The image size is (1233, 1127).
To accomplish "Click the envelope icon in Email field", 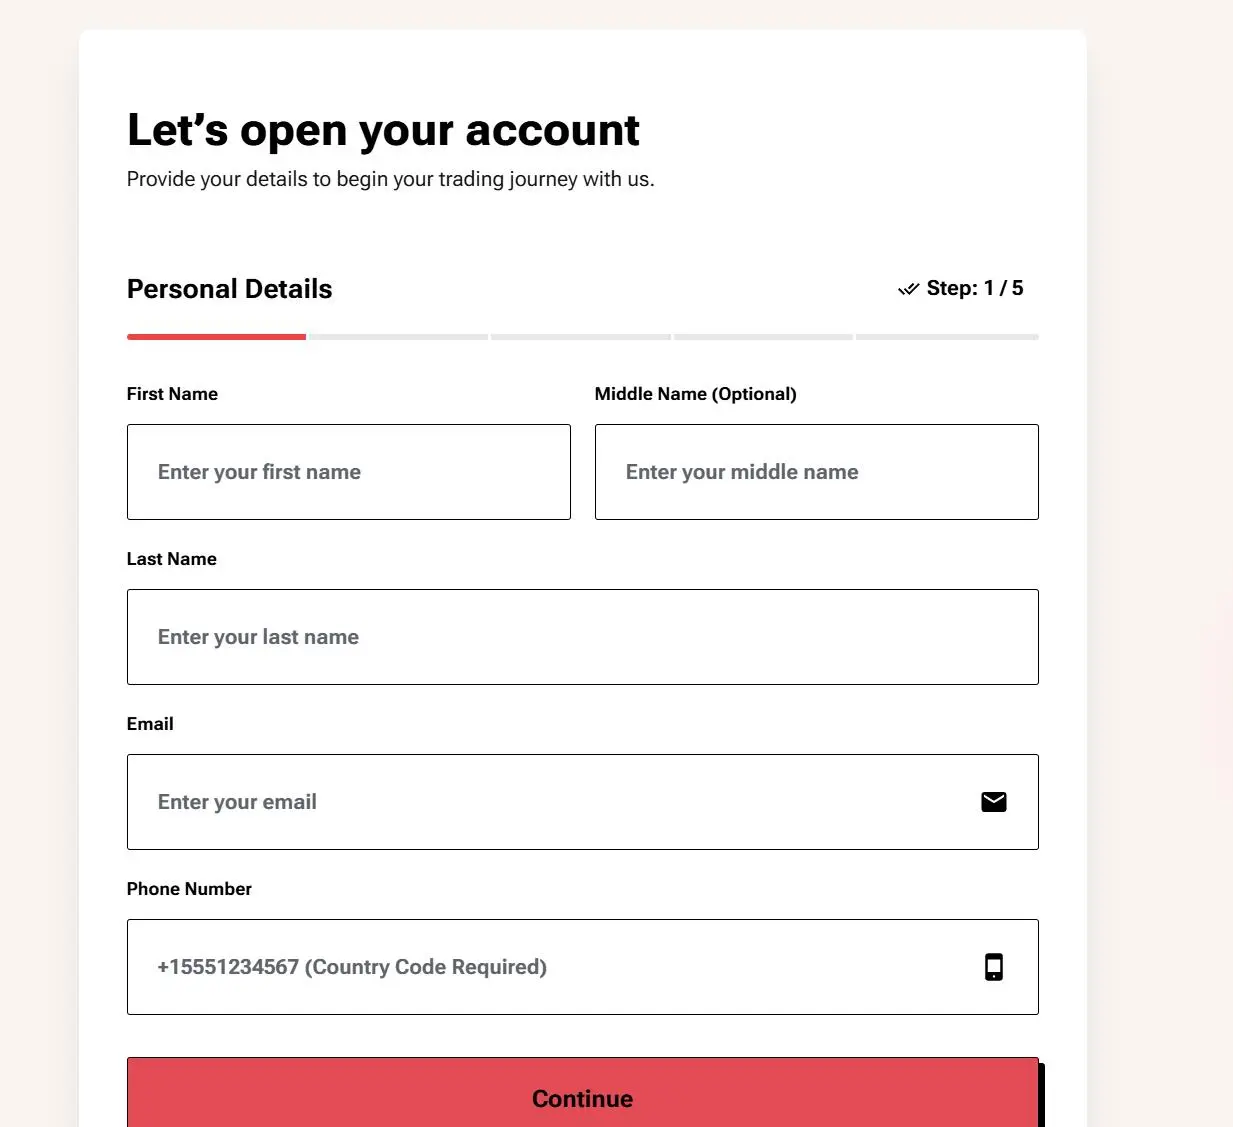I will point(993,802).
